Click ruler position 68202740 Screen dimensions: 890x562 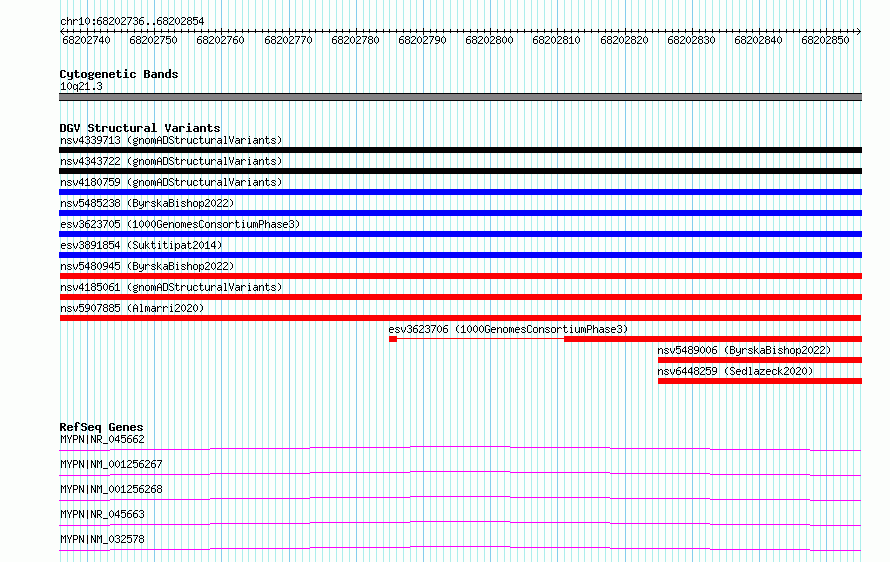pyautogui.click(x=86, y=40)
